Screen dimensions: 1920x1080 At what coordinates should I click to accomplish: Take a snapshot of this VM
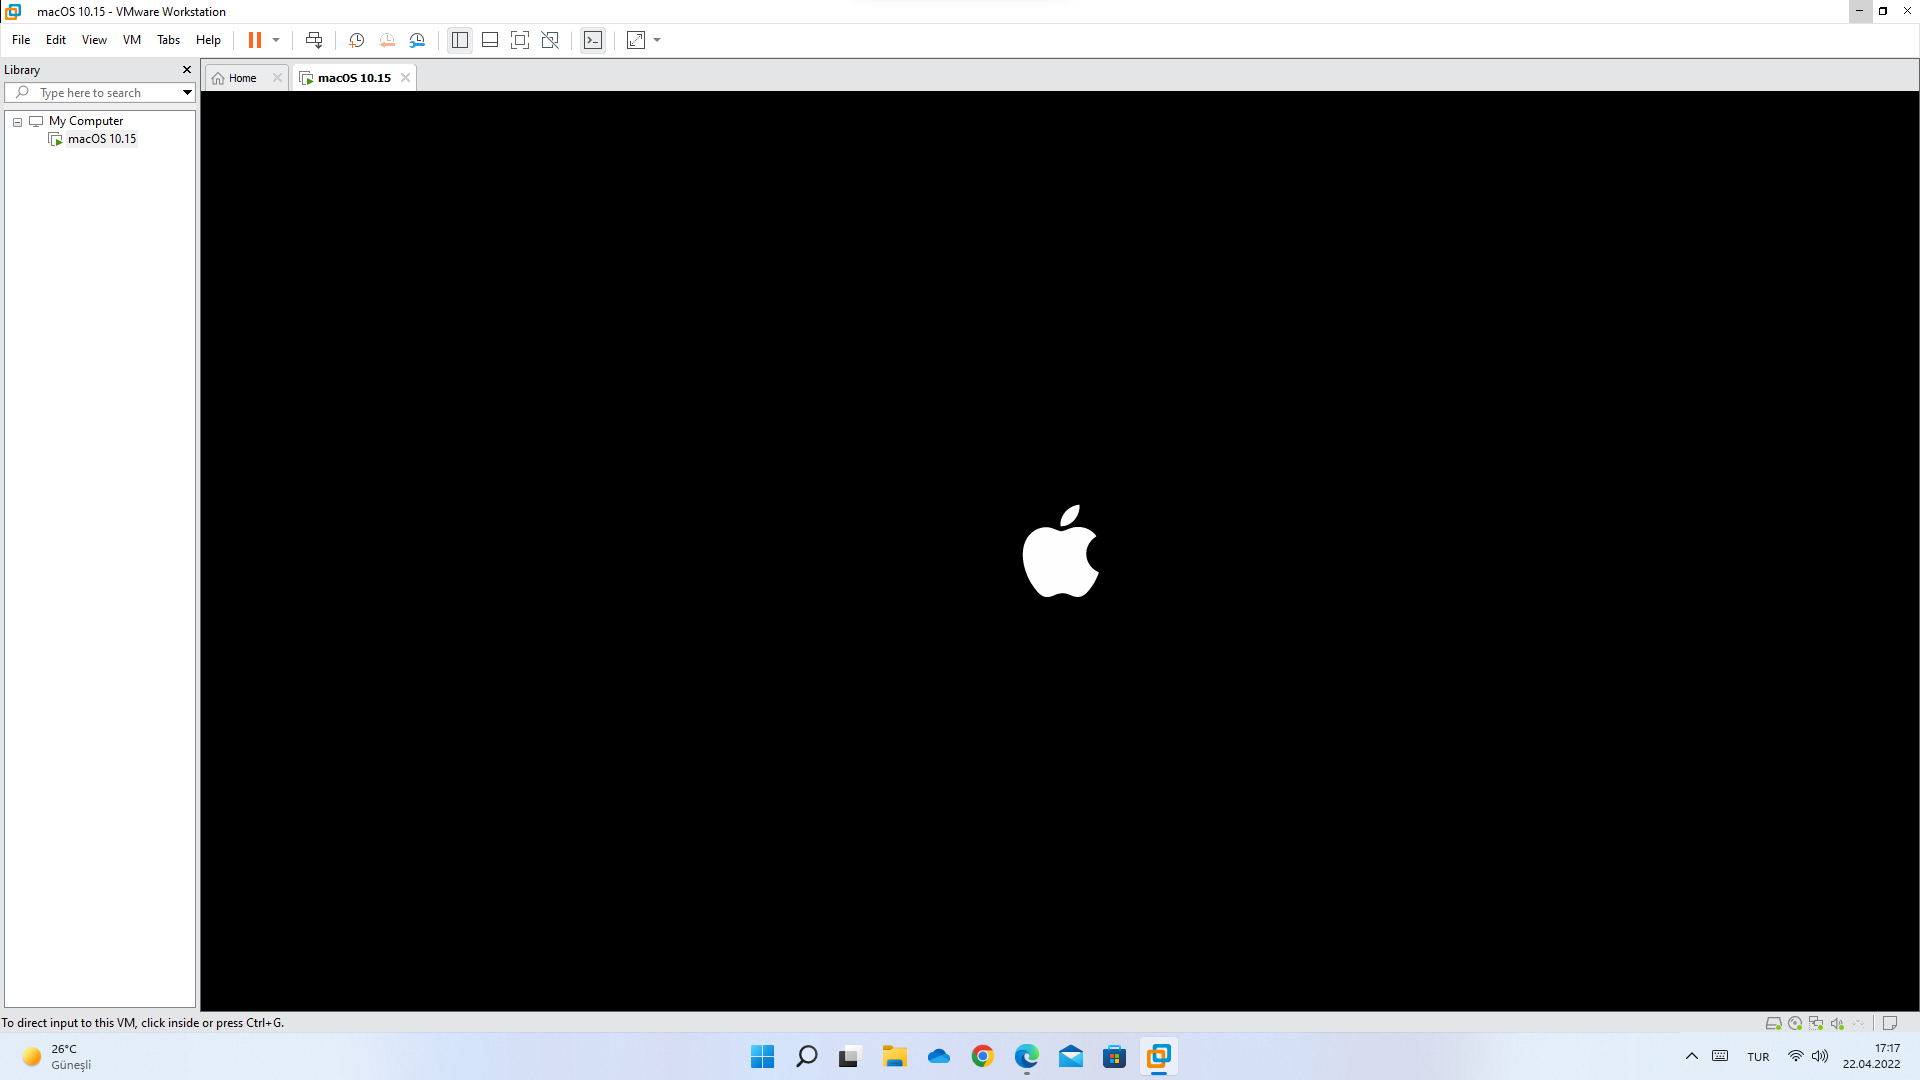[356, 40]
